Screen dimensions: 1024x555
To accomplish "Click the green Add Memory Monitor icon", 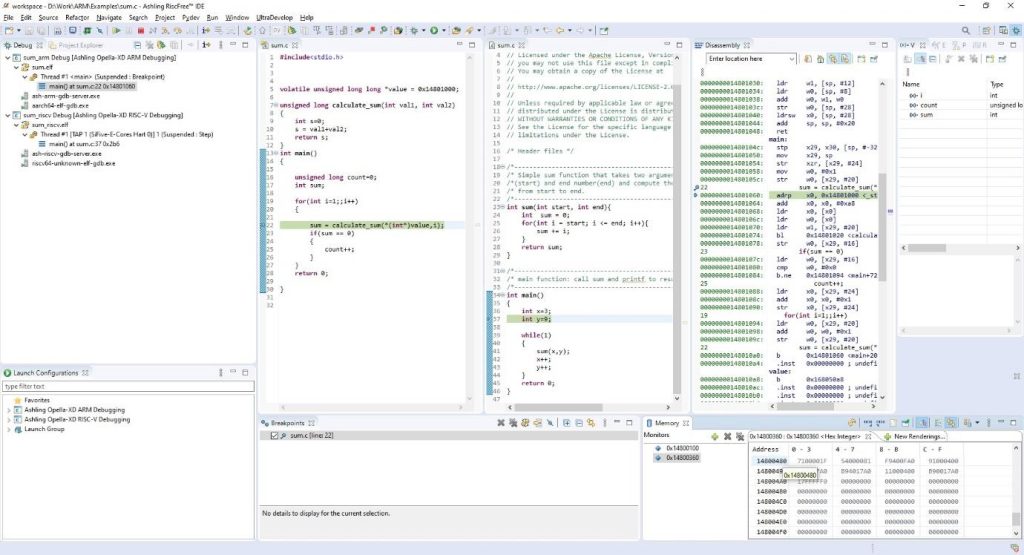I will pos(714,436).
